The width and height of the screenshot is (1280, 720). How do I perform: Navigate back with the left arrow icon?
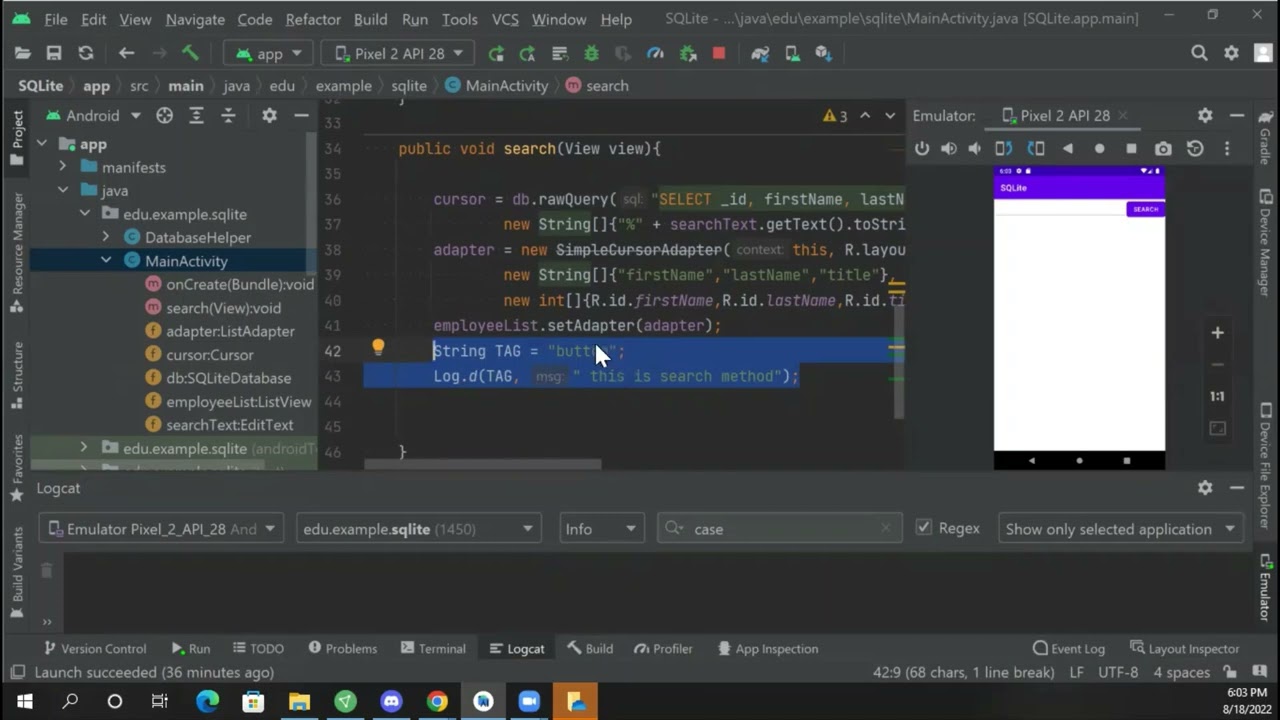click(126, 54)
